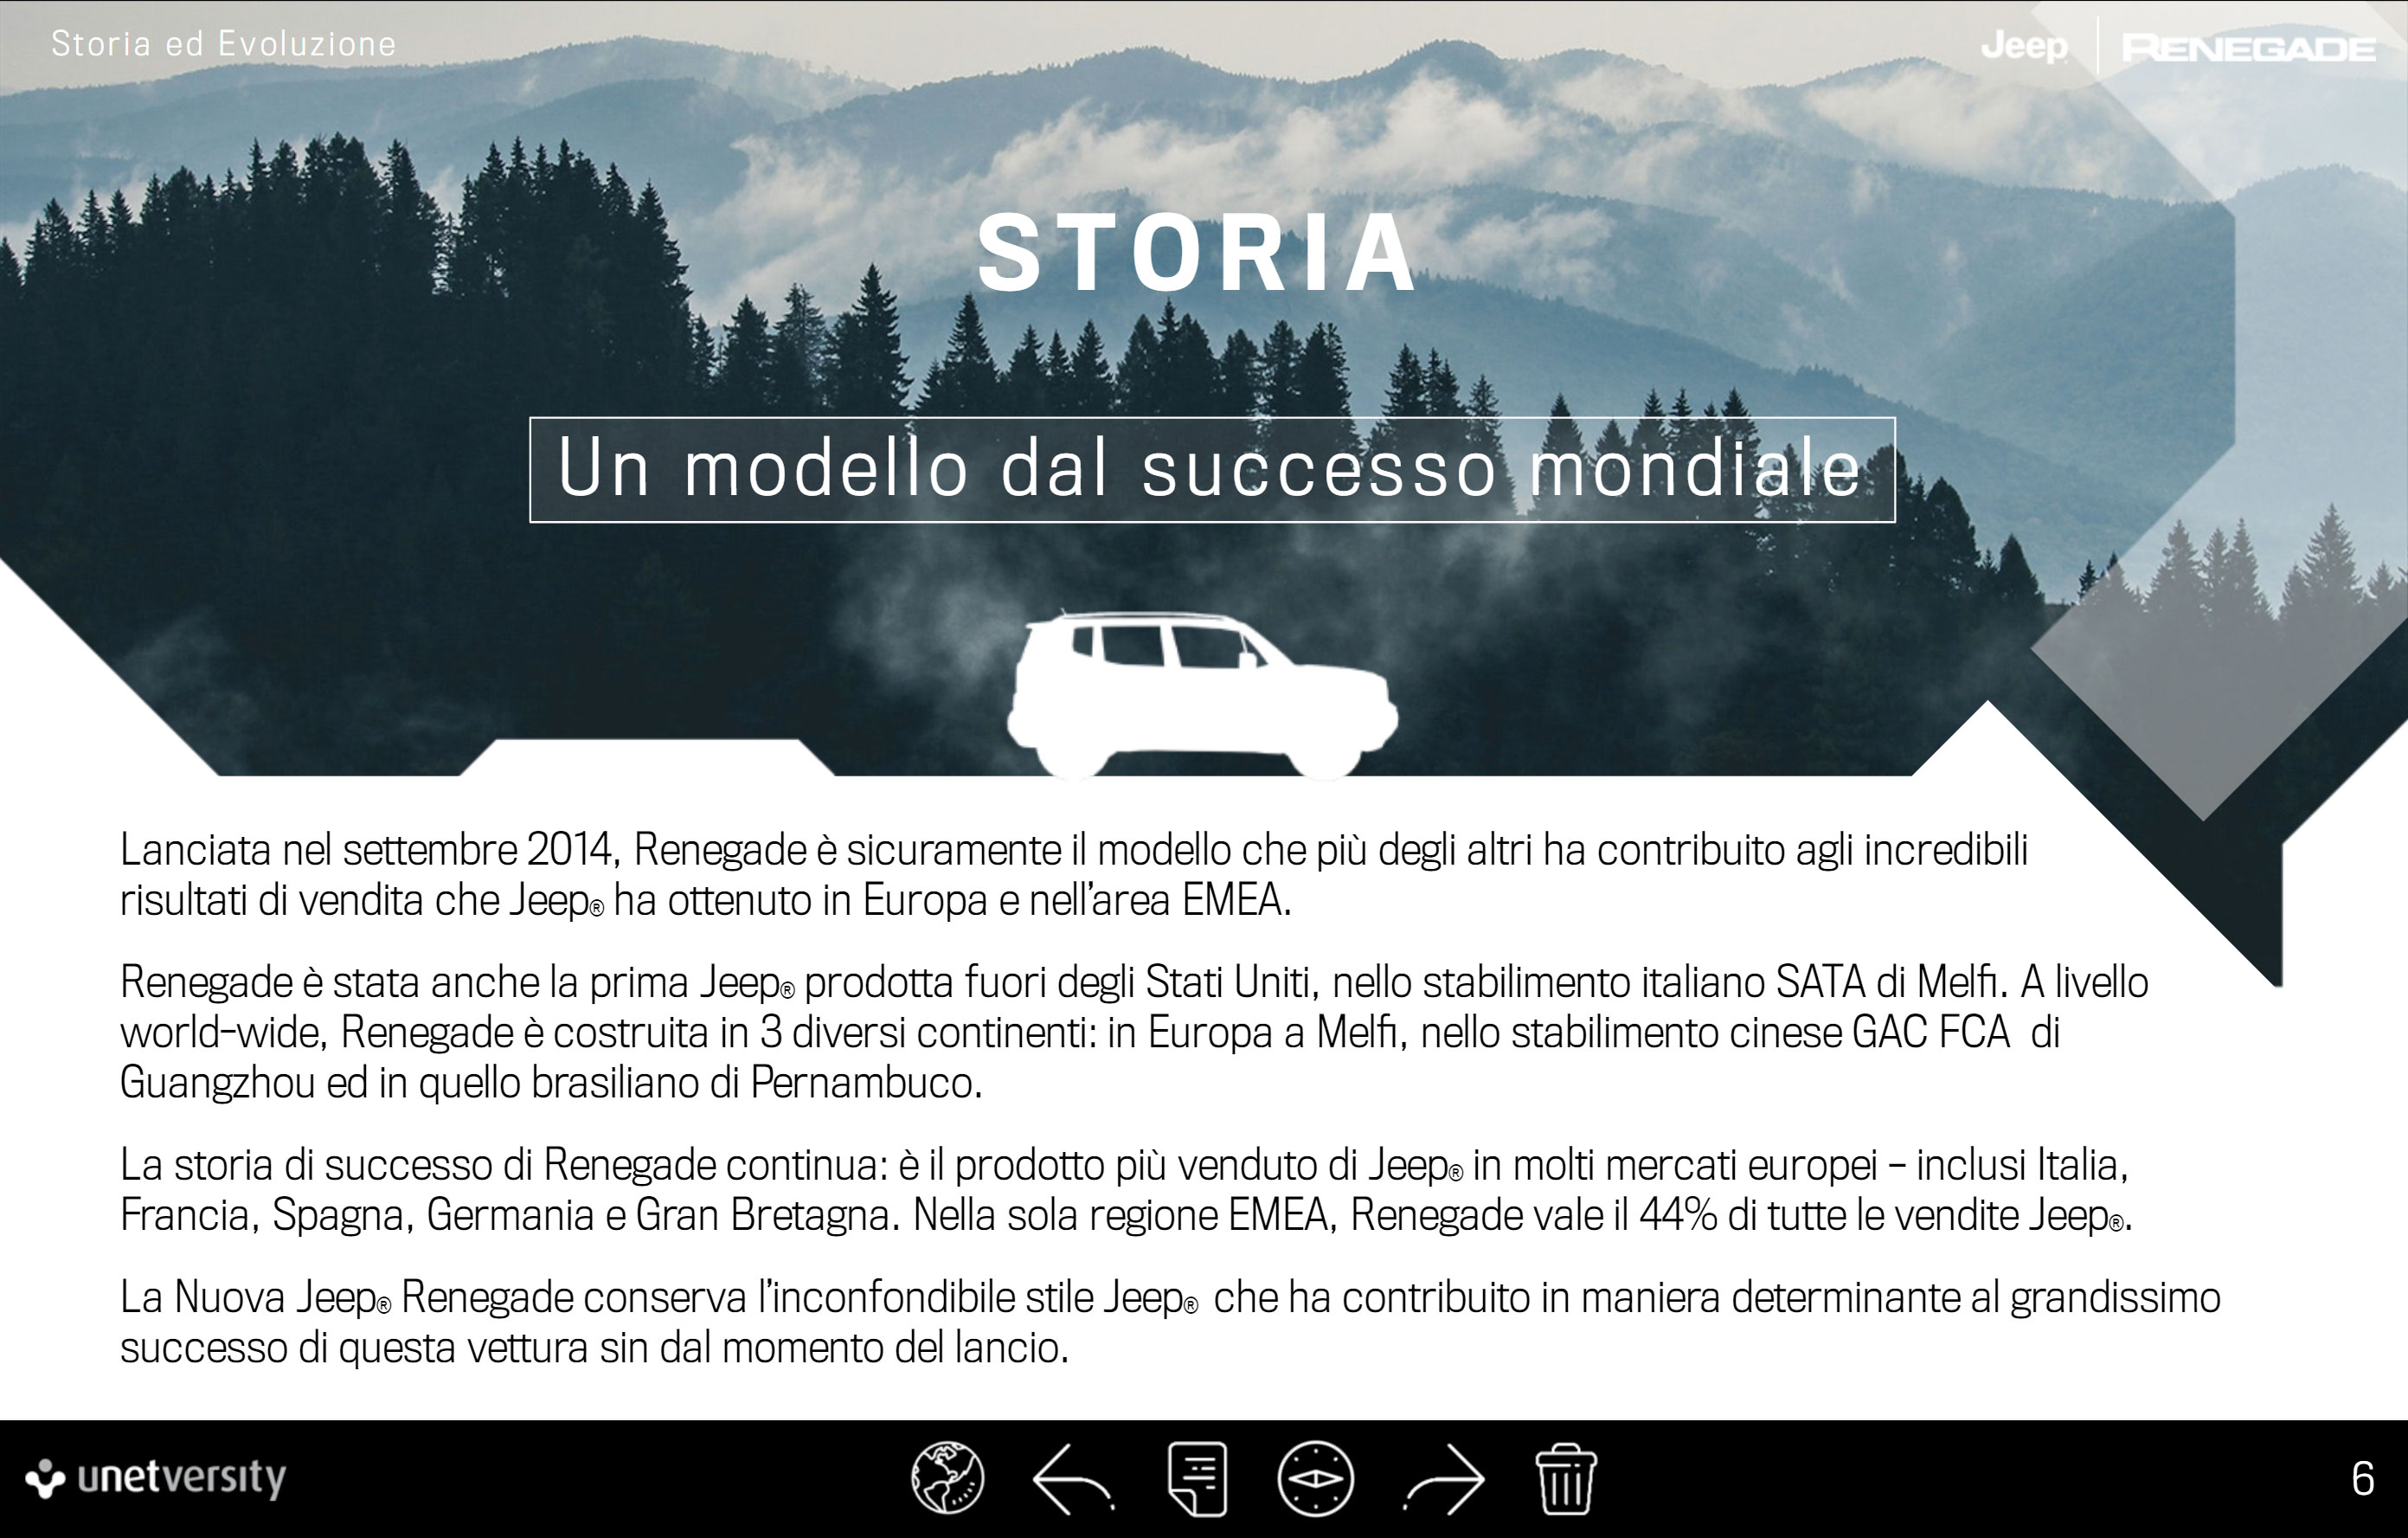Click the trash bin icon
The image size is (2408, 1538).
1565,1478
